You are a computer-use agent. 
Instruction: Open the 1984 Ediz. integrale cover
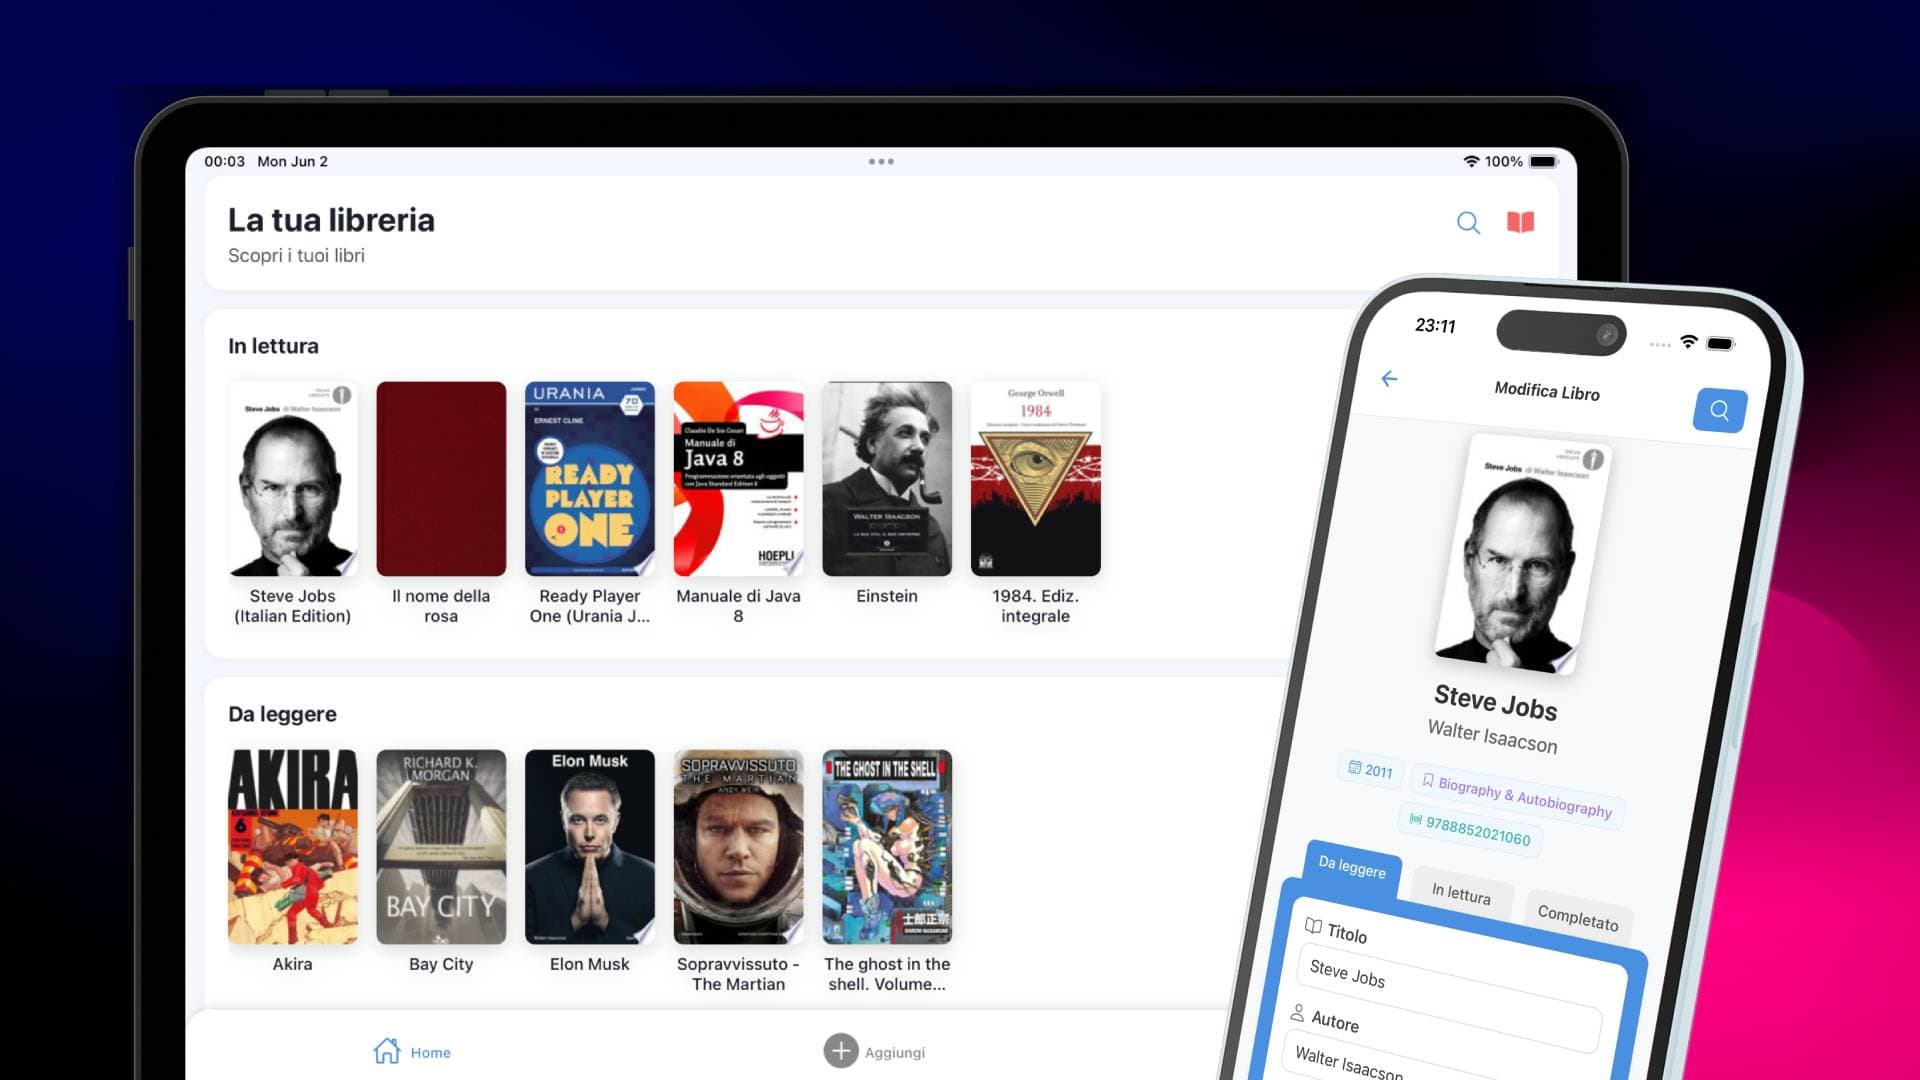point(1036,479)
